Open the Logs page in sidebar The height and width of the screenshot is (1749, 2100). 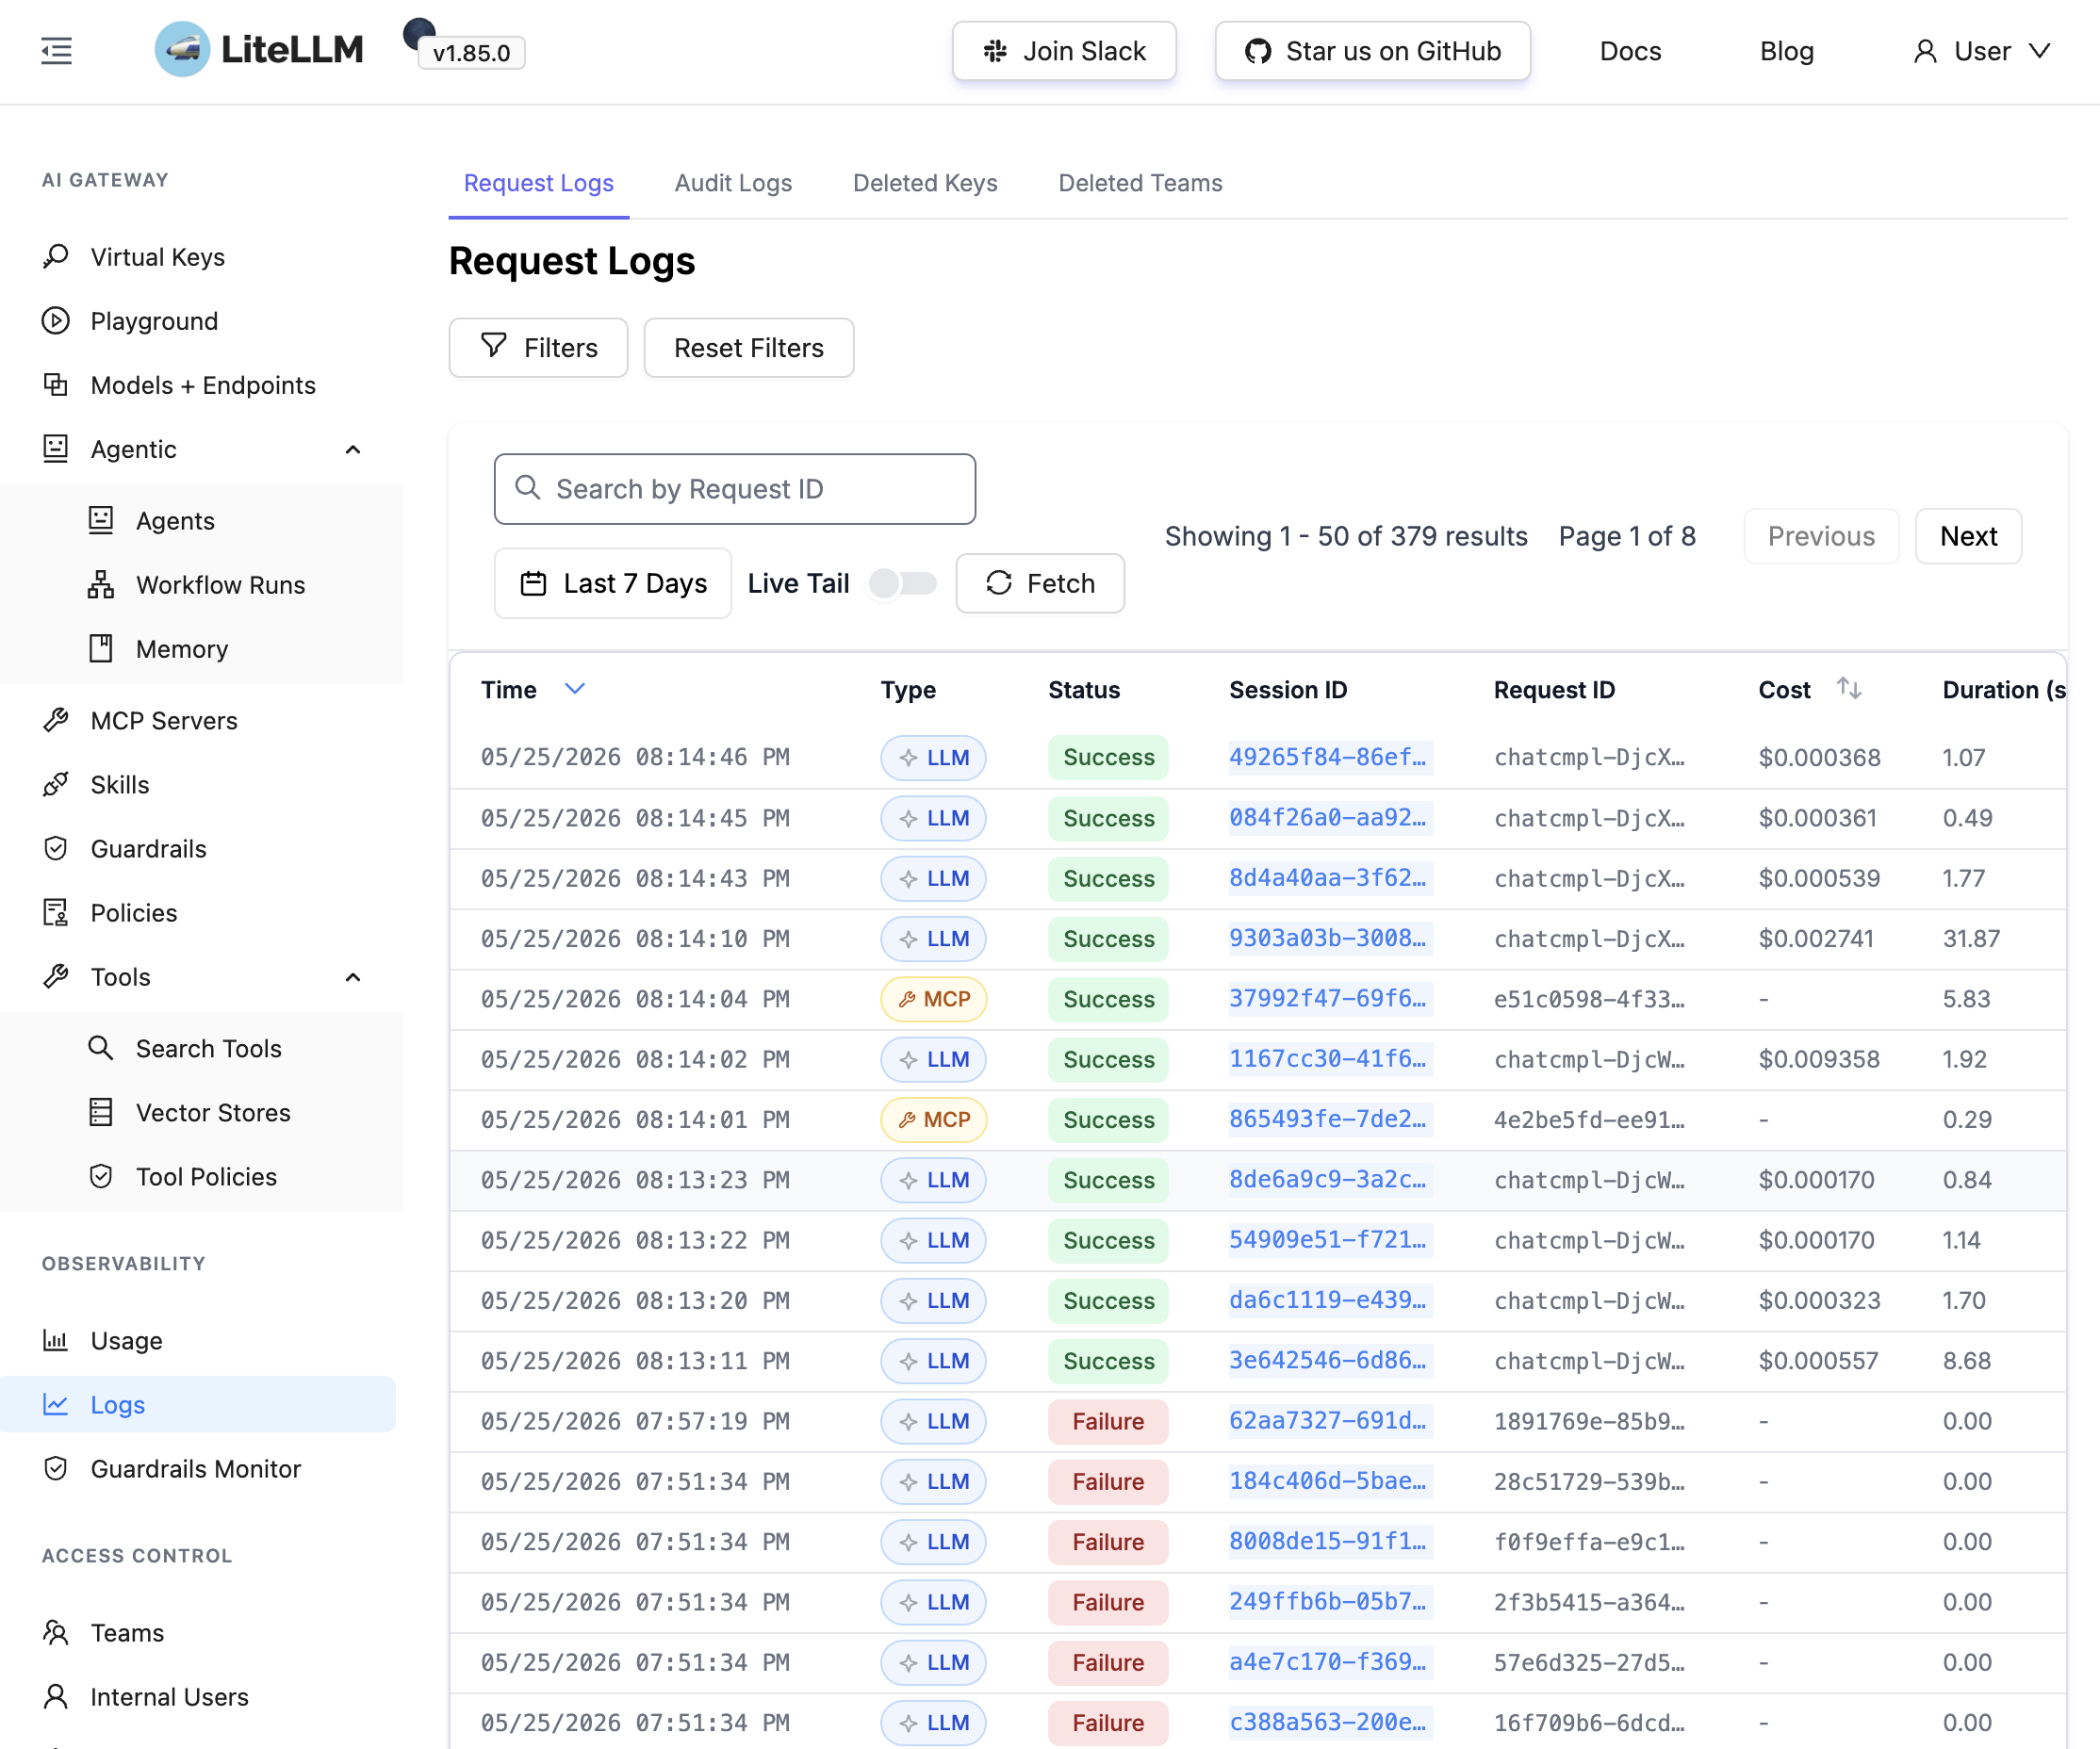click(x=198, y=1405)
